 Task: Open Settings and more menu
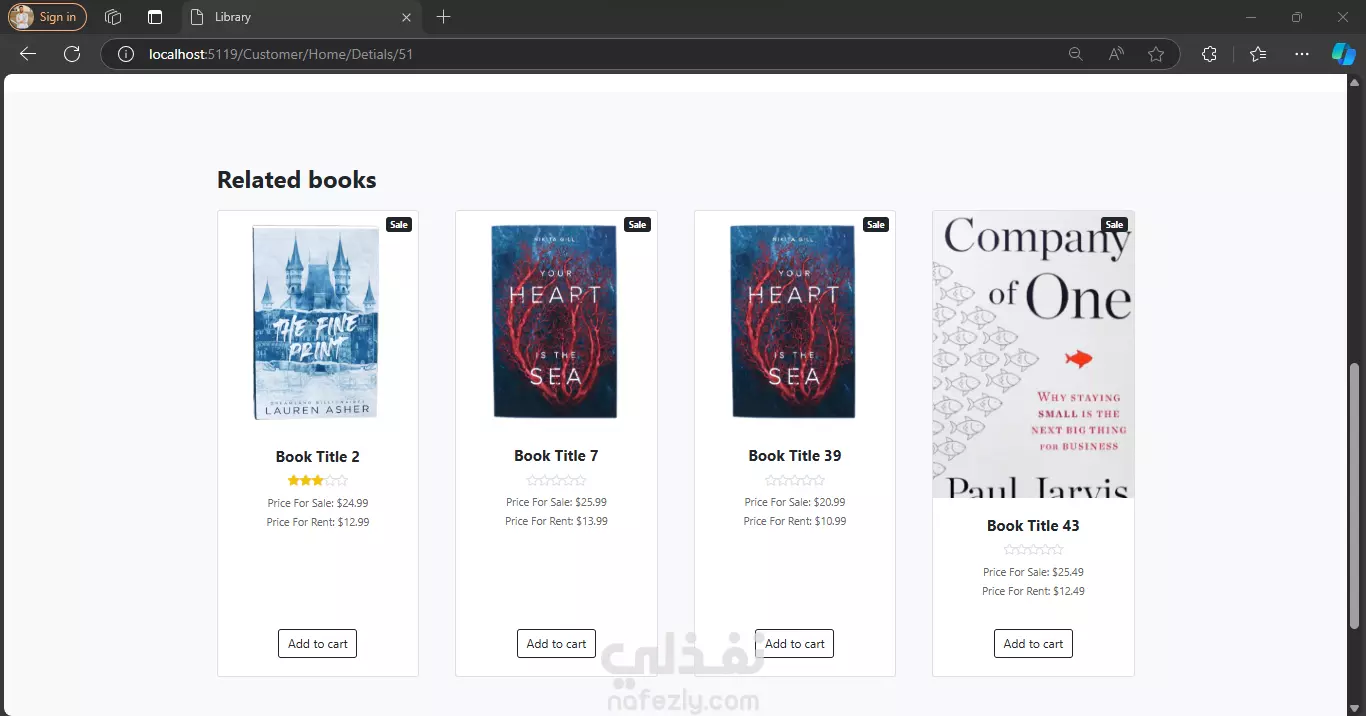1301,54
